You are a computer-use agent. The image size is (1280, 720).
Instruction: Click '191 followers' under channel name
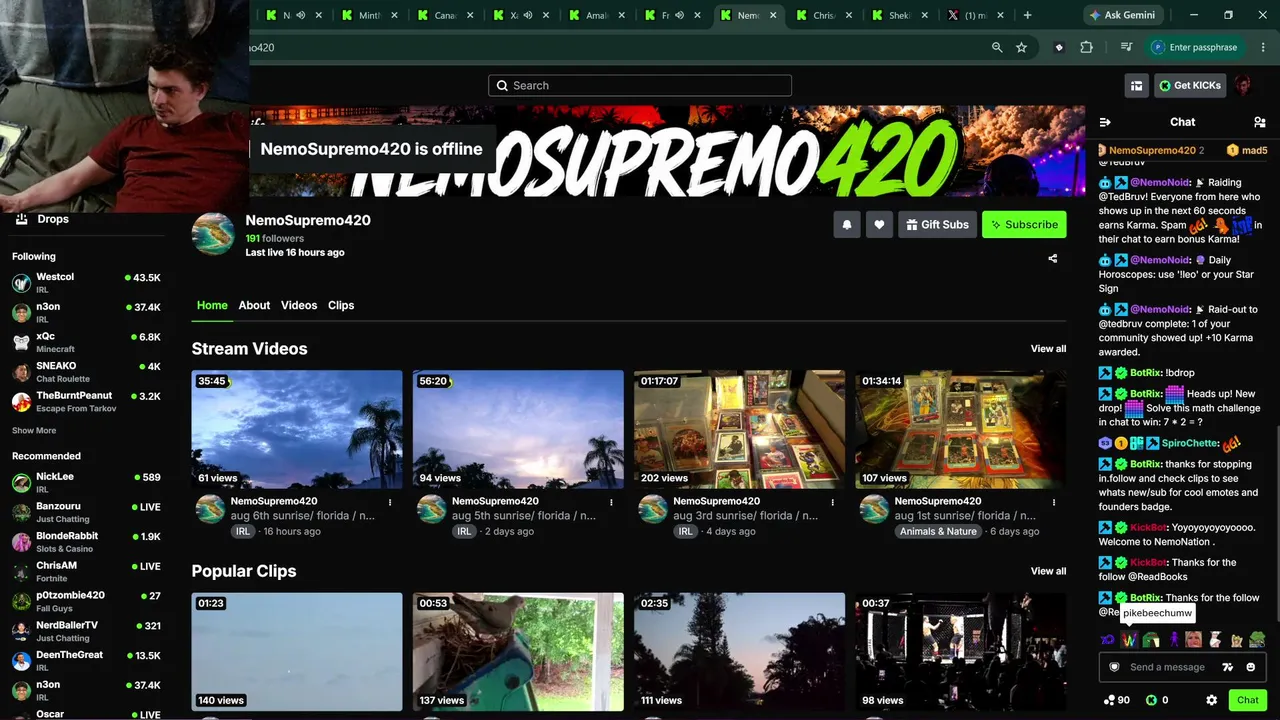(x=275, y=239)
